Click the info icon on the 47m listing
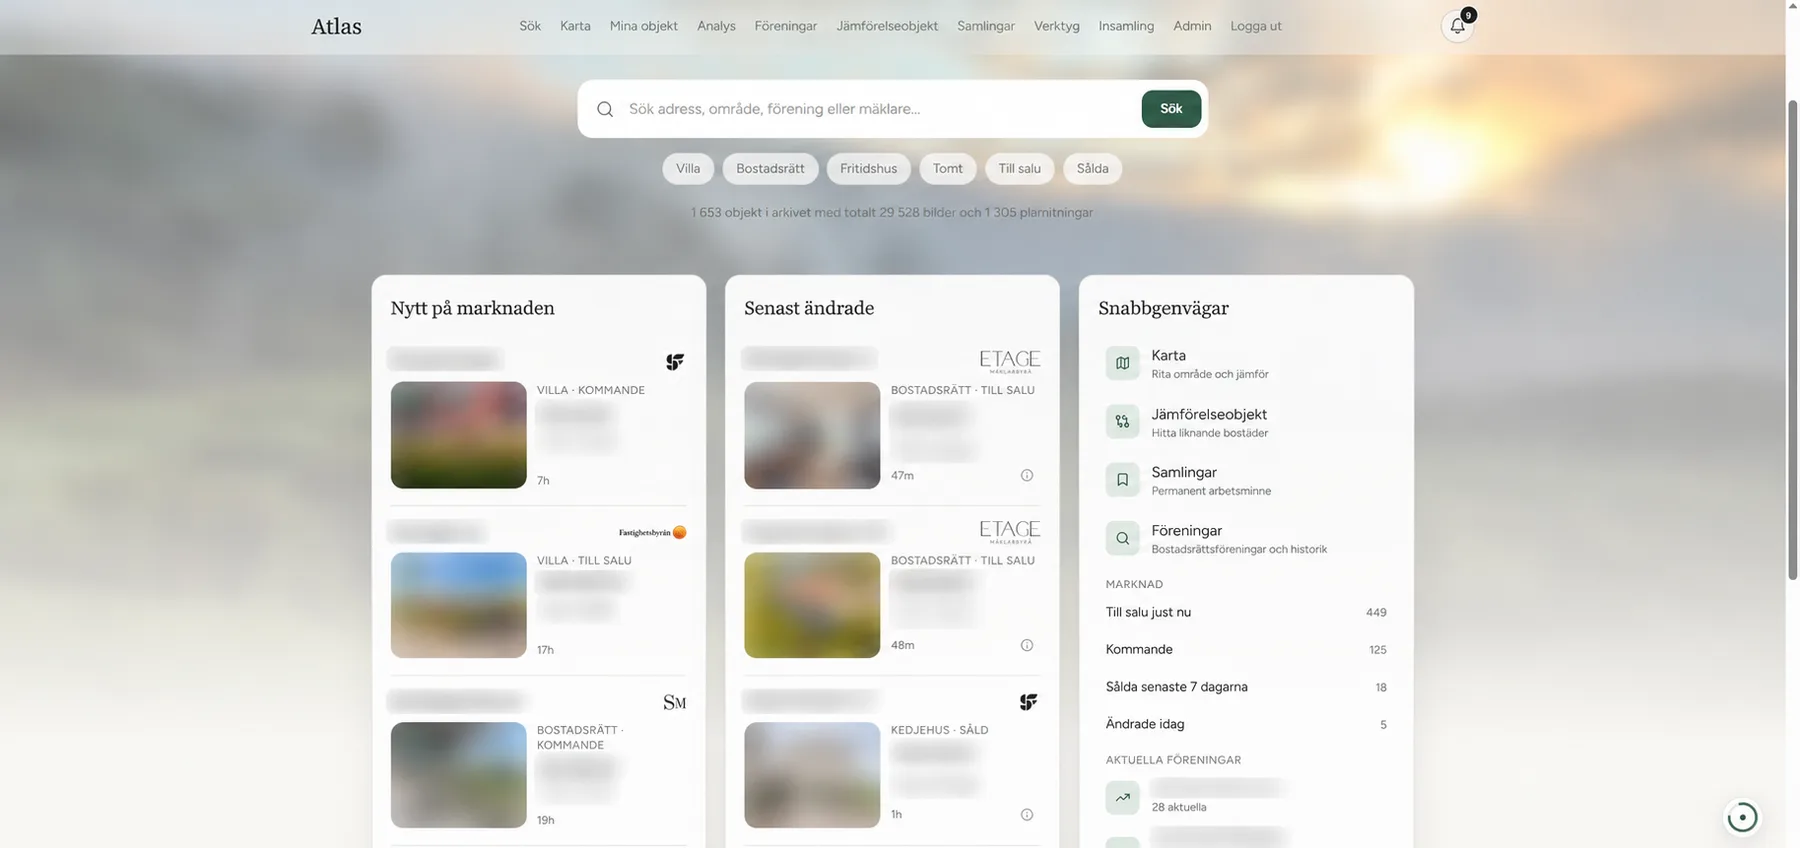 click(x=1026, y=475)
